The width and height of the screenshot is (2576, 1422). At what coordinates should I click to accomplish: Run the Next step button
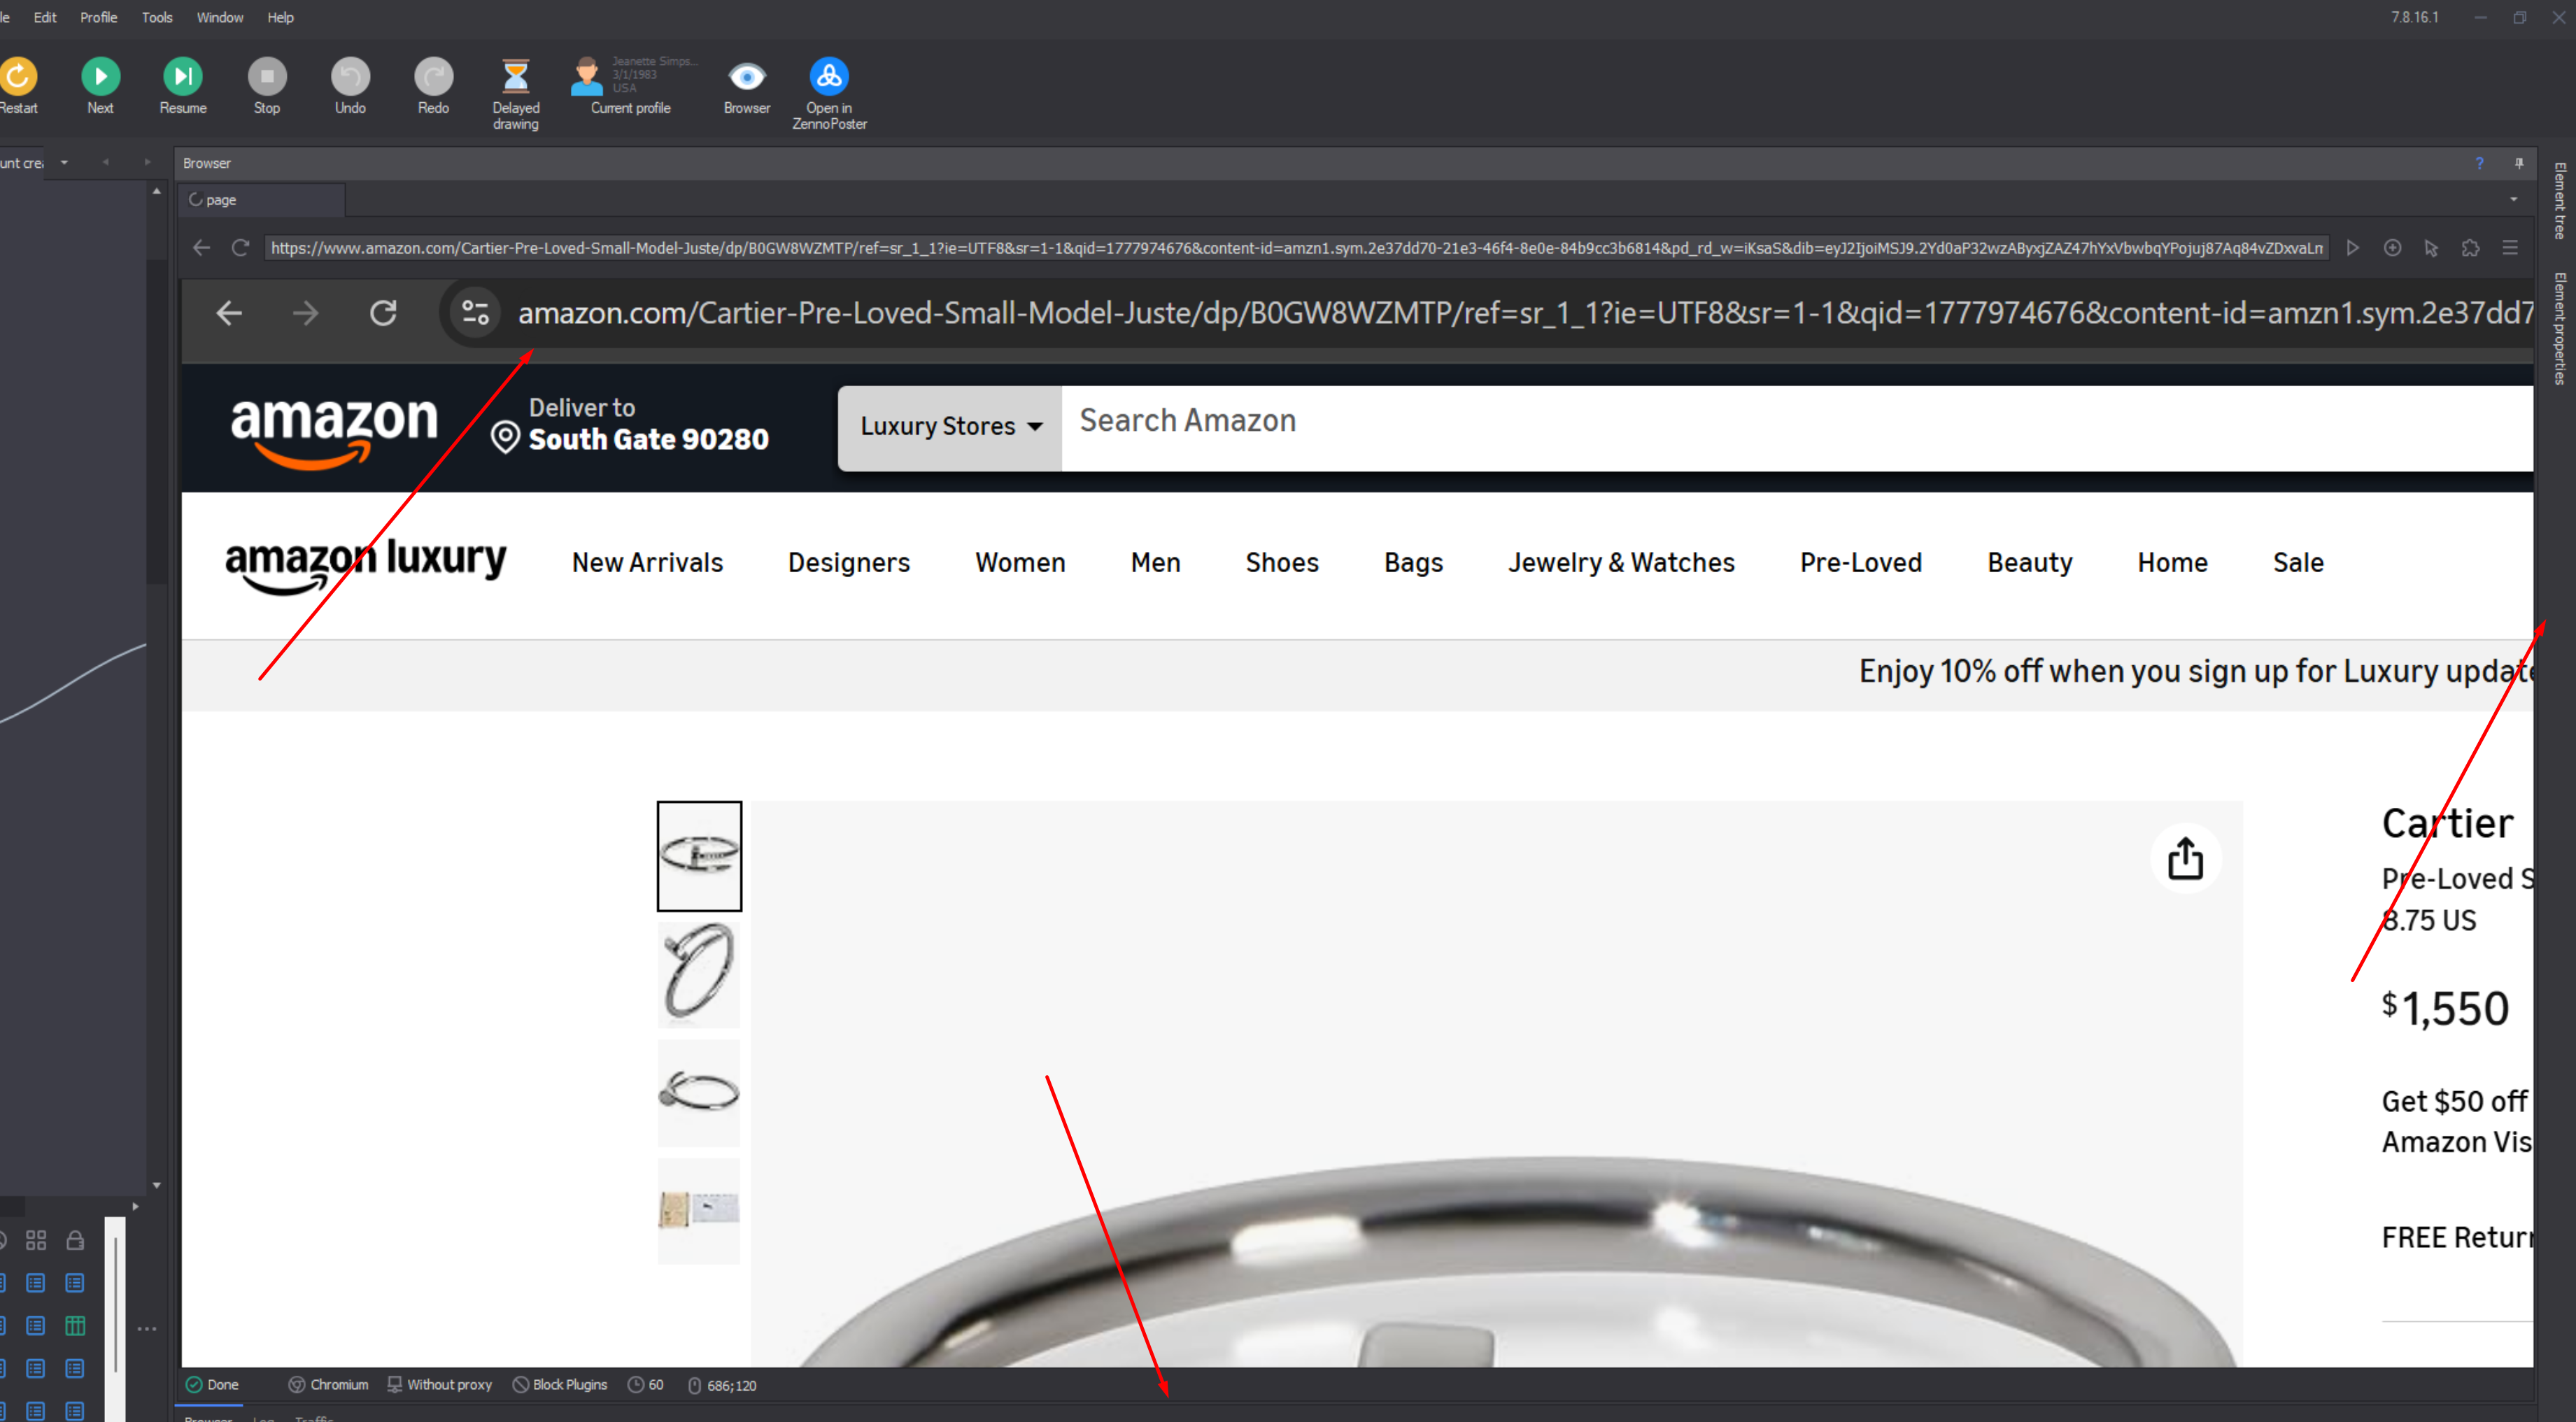pyautogui.click(x=100, y=86)
